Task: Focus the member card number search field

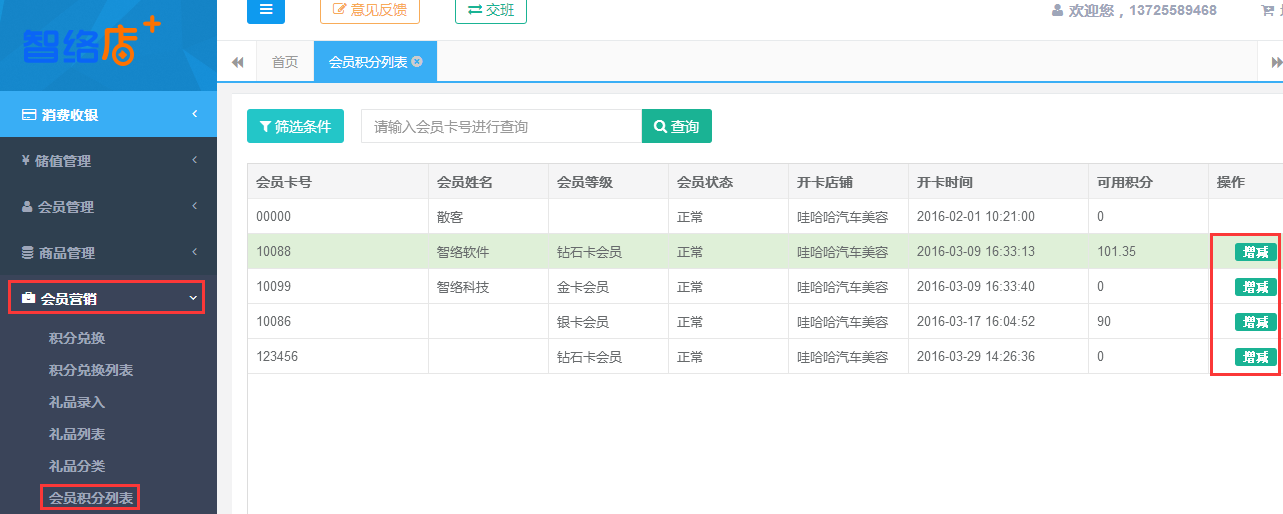Action: [500, 126]
